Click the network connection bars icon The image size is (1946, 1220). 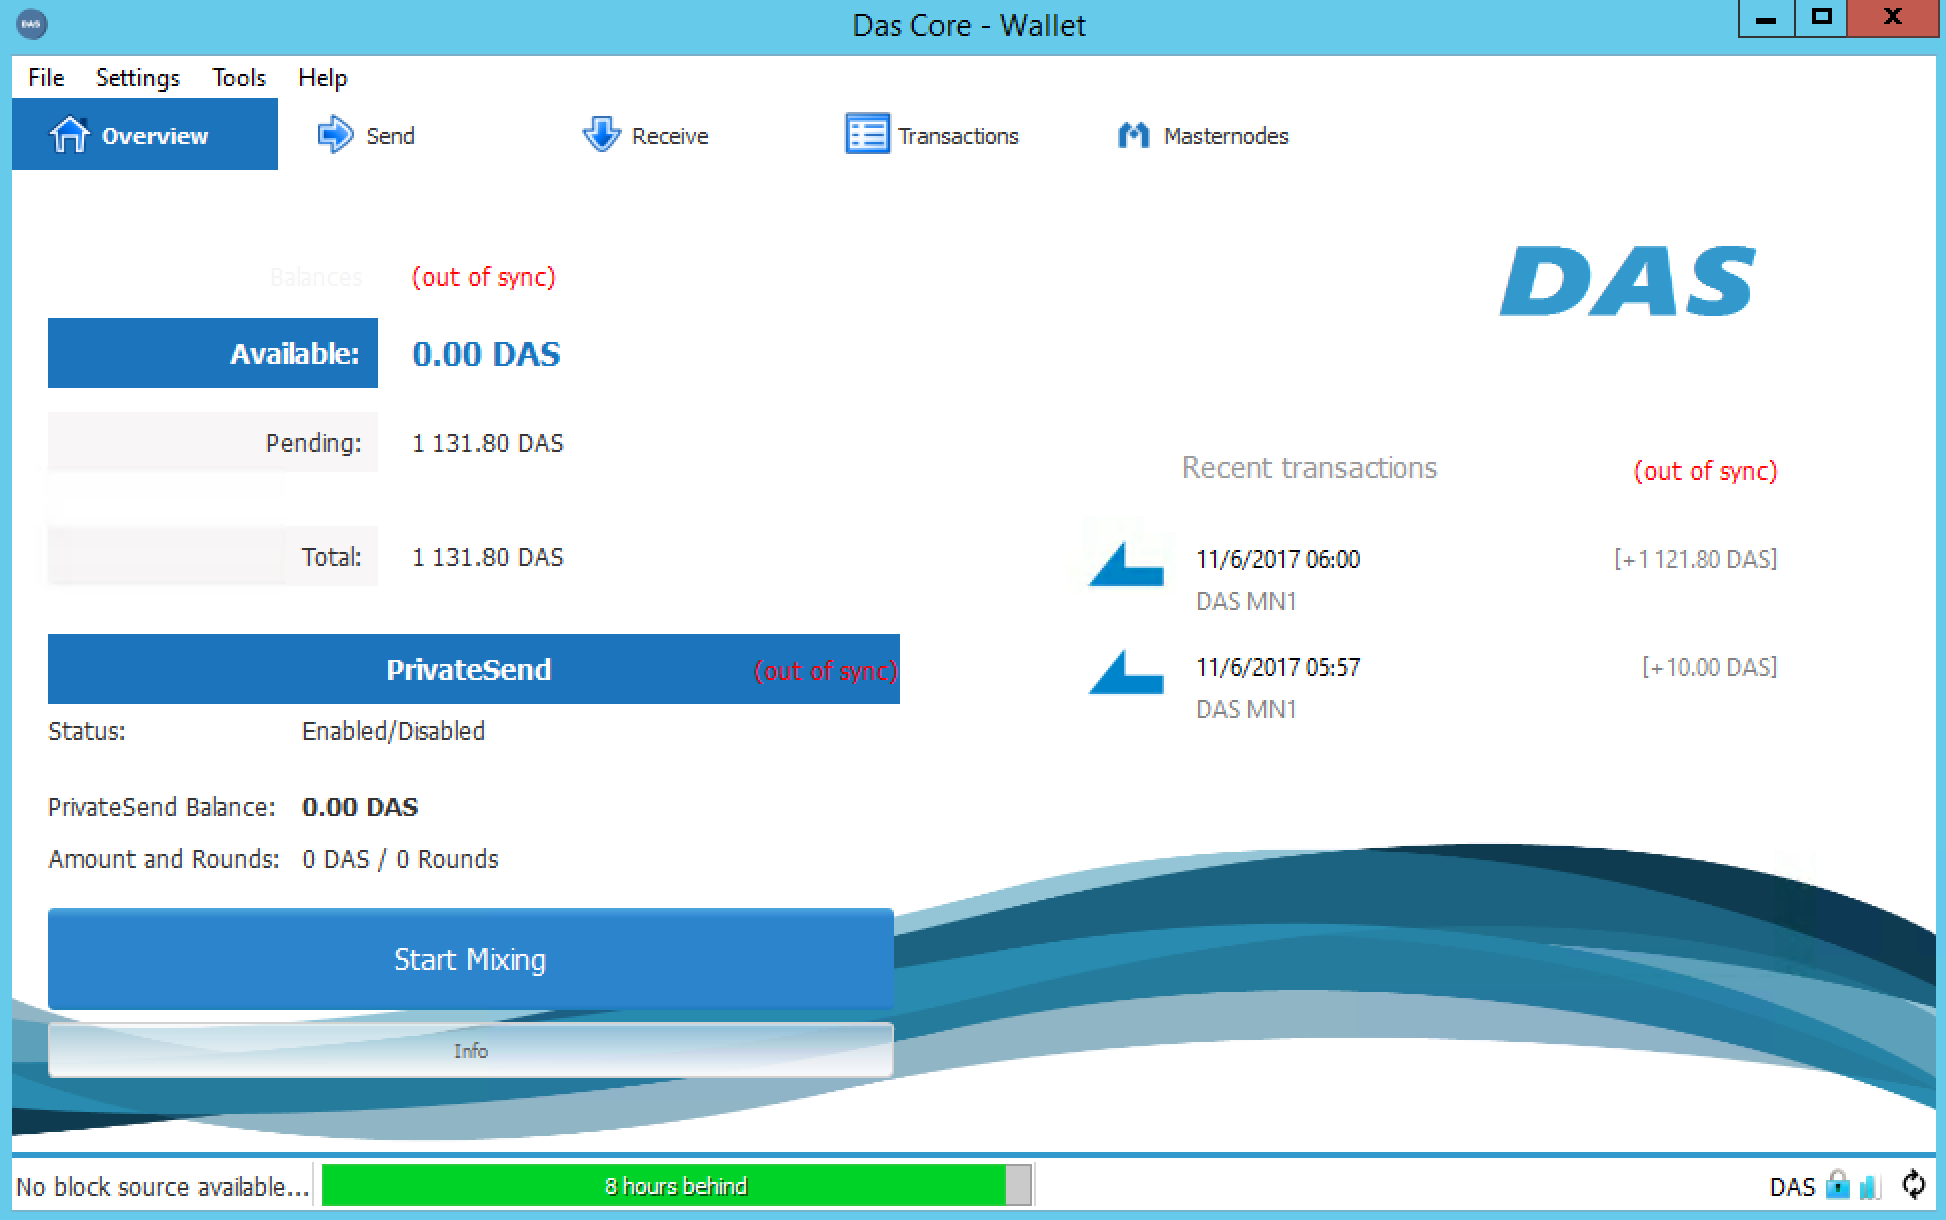click(x=1869, y=1186)
